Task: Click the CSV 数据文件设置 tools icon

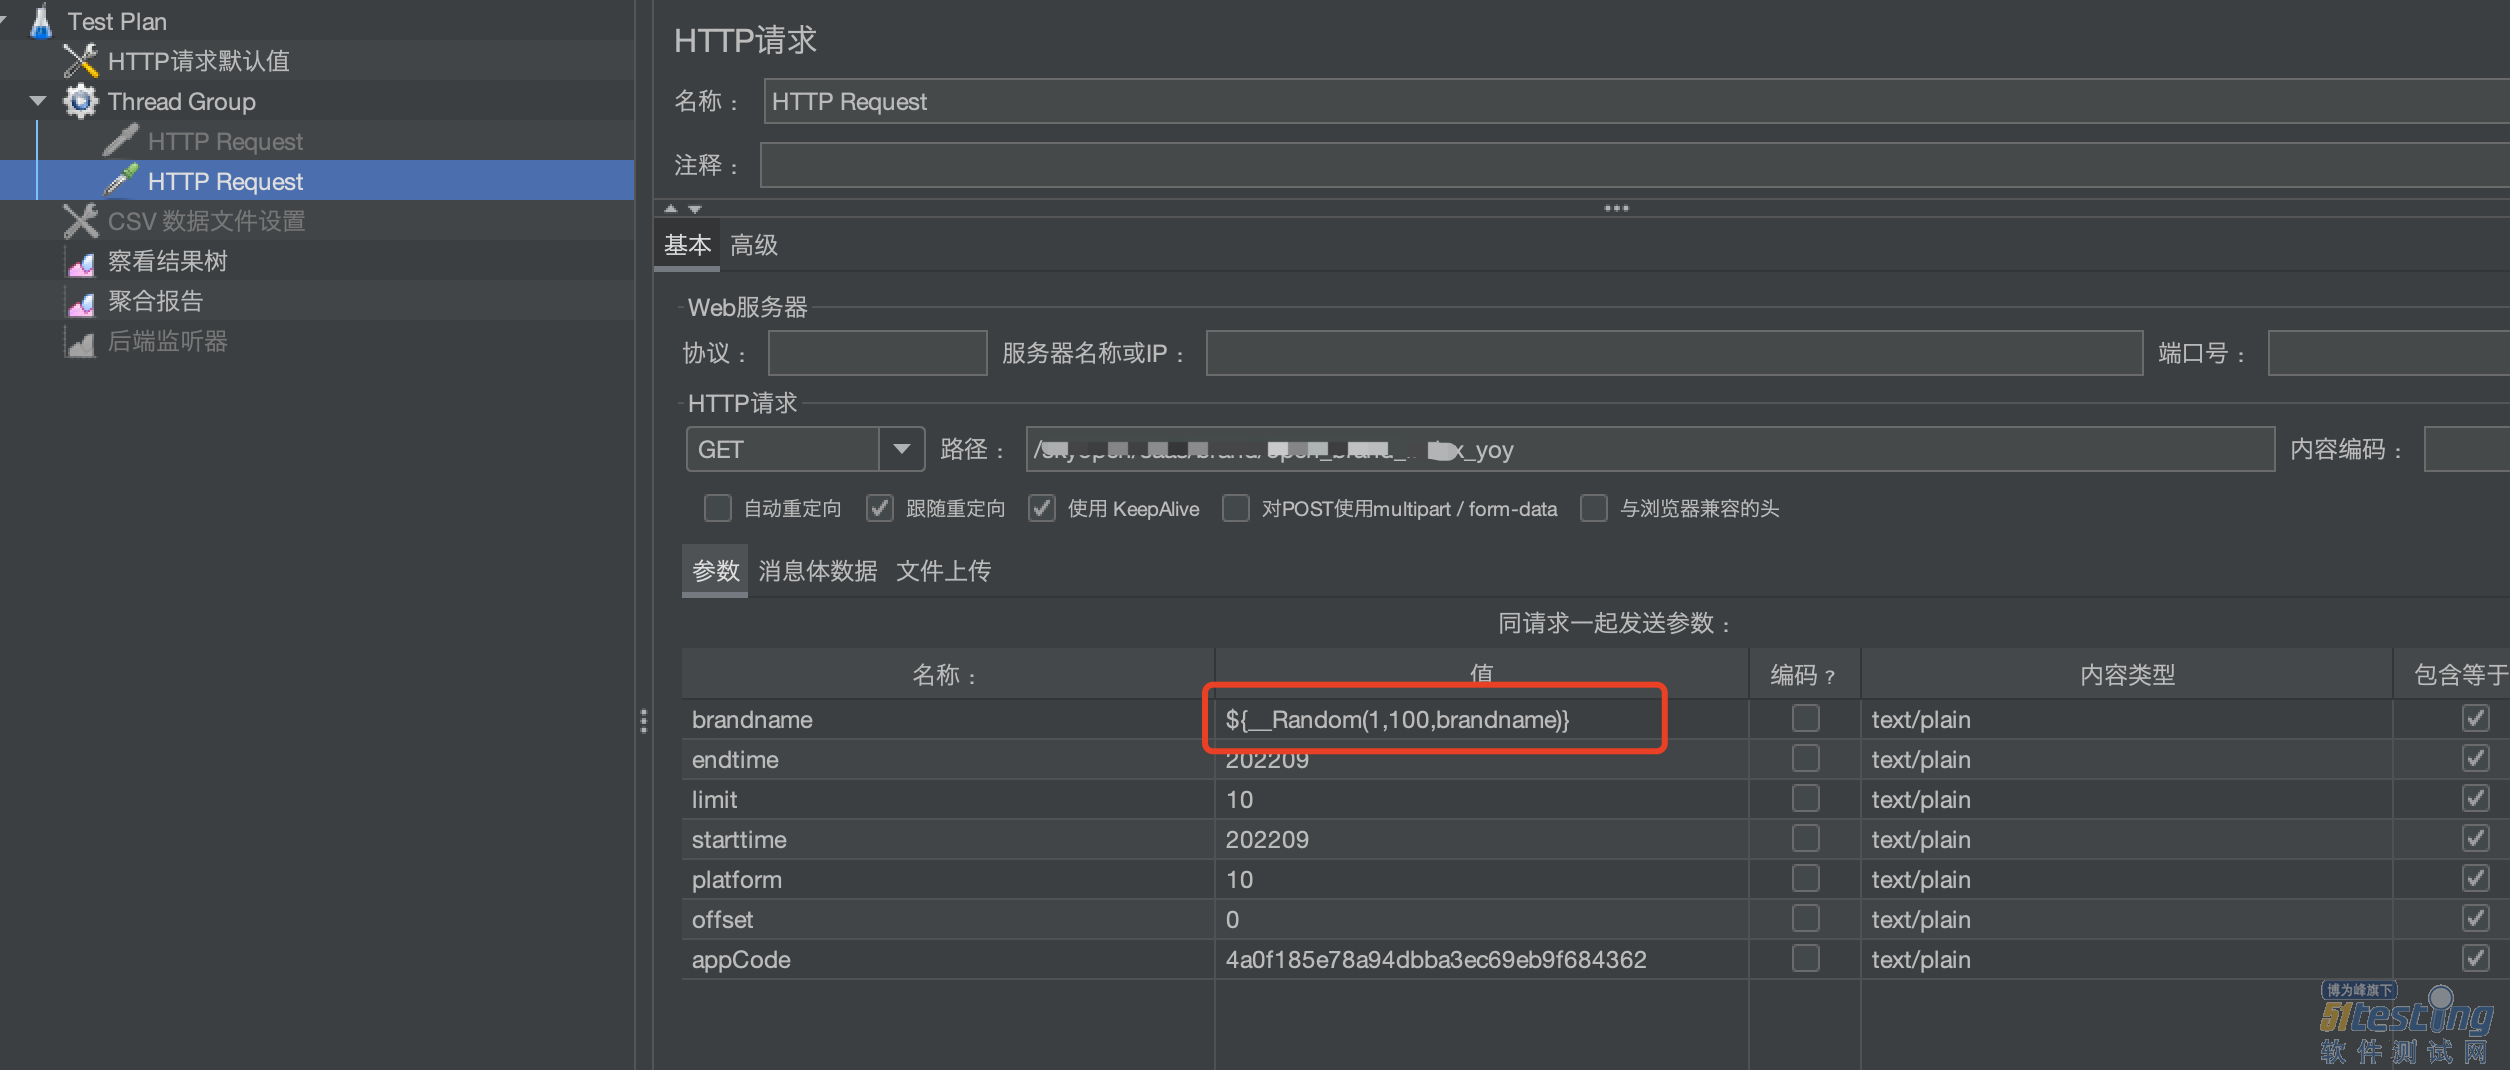Action: (x=81, y=221)
